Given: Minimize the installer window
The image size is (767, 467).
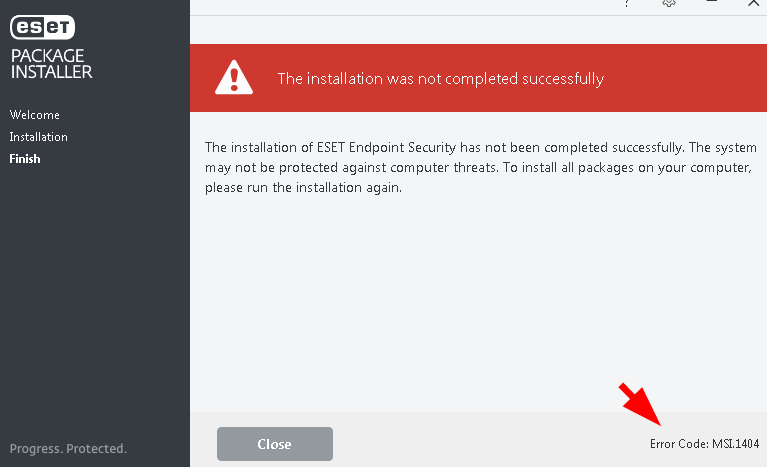Looking at the screenshot, I should (711, 2).
